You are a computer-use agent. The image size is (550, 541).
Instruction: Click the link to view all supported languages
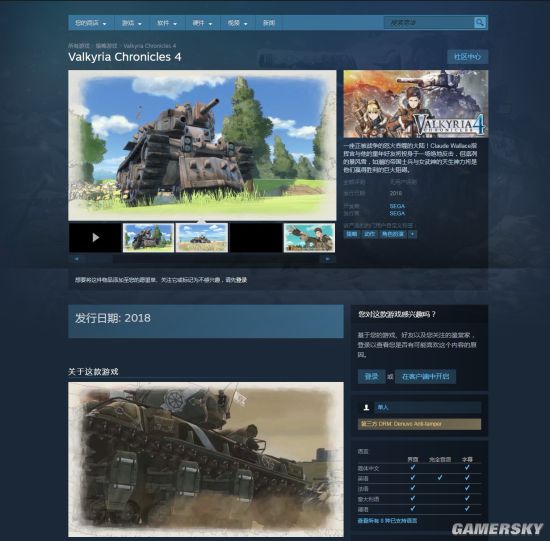tap(387, 521)
